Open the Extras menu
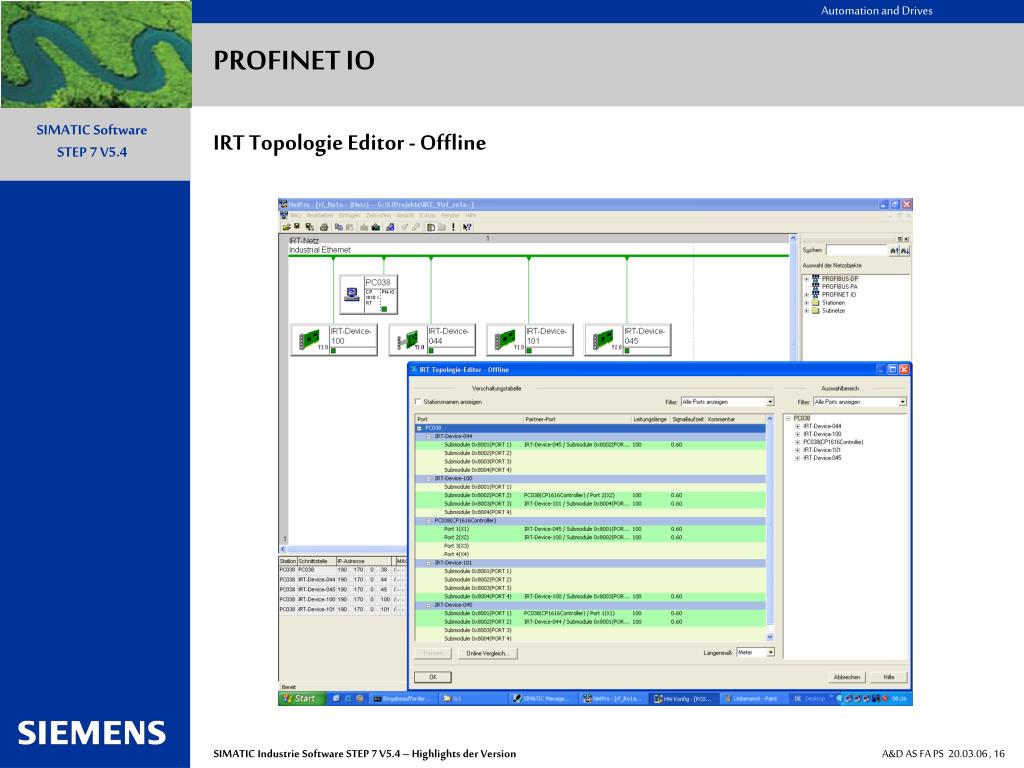Screen dimensions: 1024x768 coord(428,216)
